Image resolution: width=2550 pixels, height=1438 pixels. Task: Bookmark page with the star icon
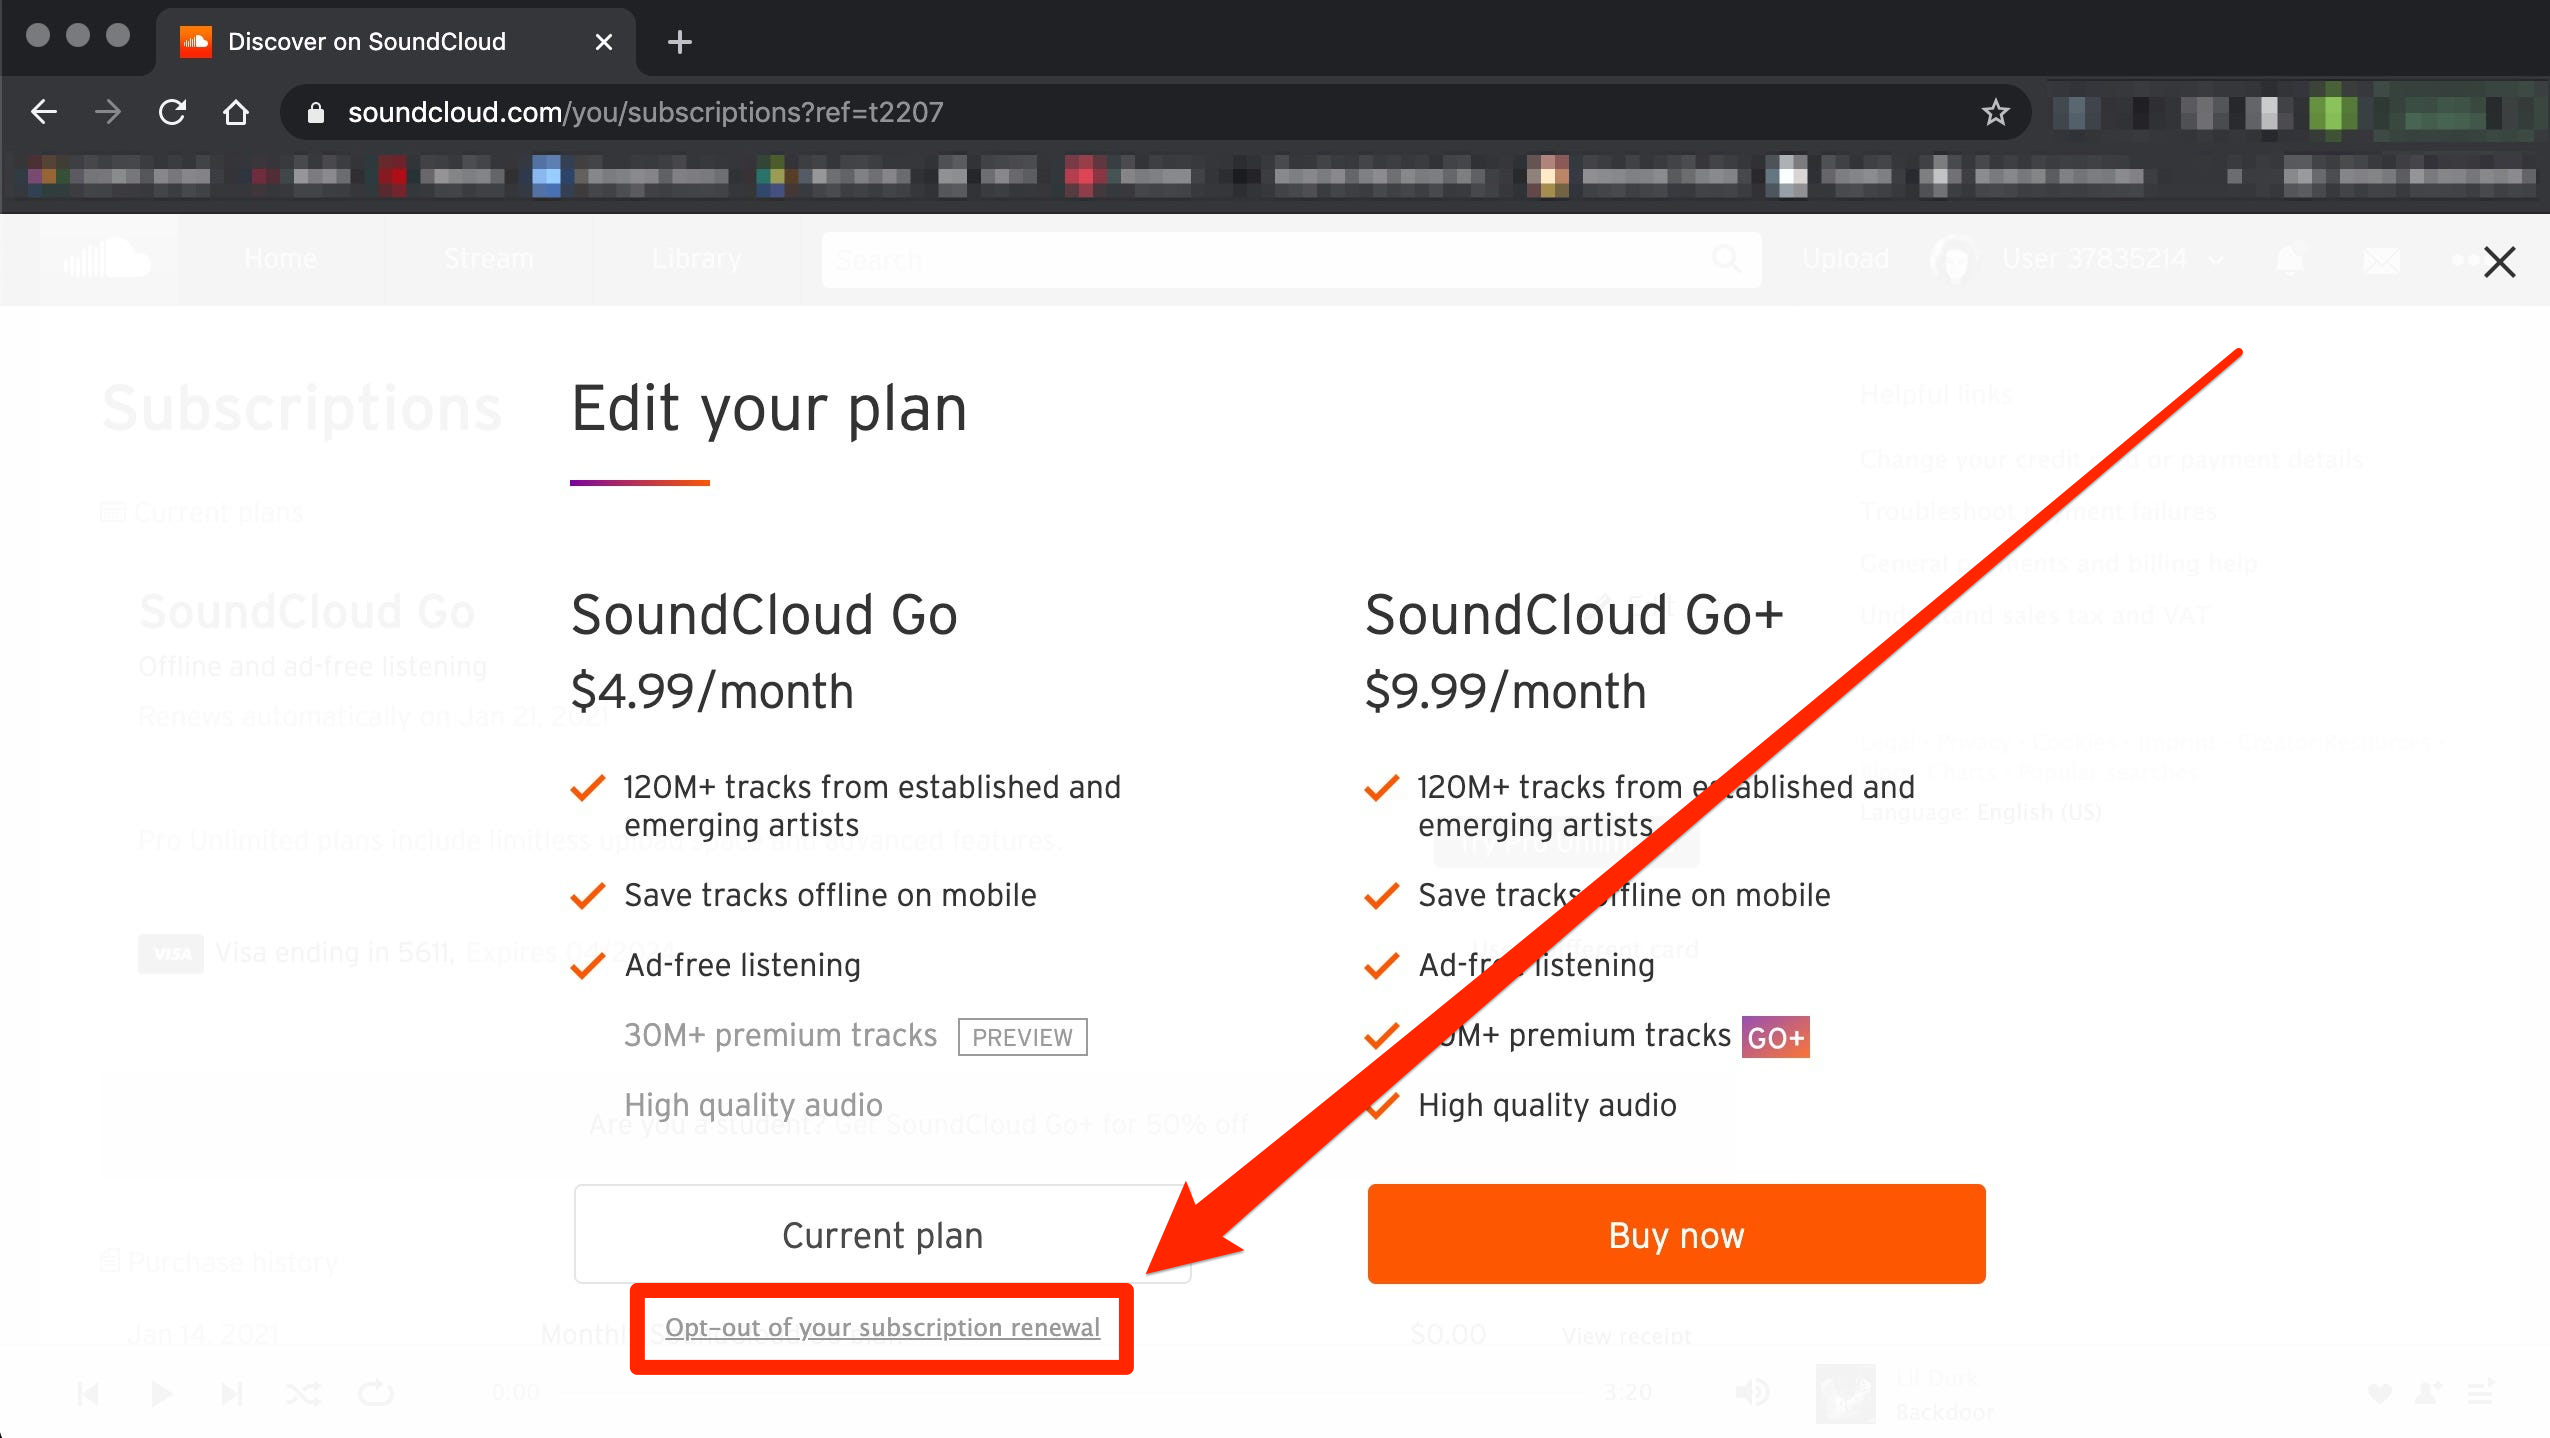point(1995,112)
